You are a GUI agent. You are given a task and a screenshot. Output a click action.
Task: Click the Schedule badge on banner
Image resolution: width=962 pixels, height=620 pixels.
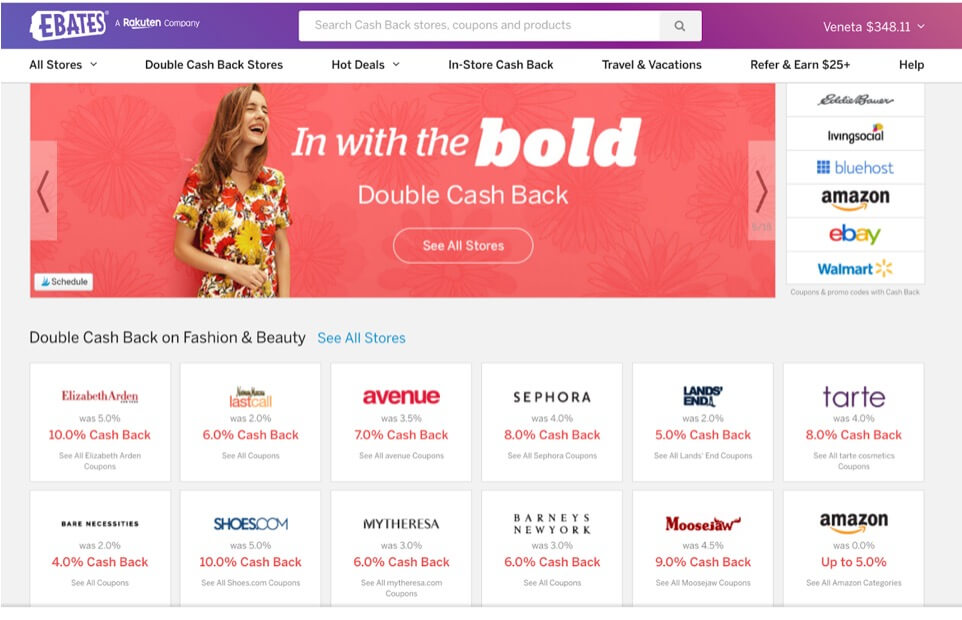tap(64, 281)
